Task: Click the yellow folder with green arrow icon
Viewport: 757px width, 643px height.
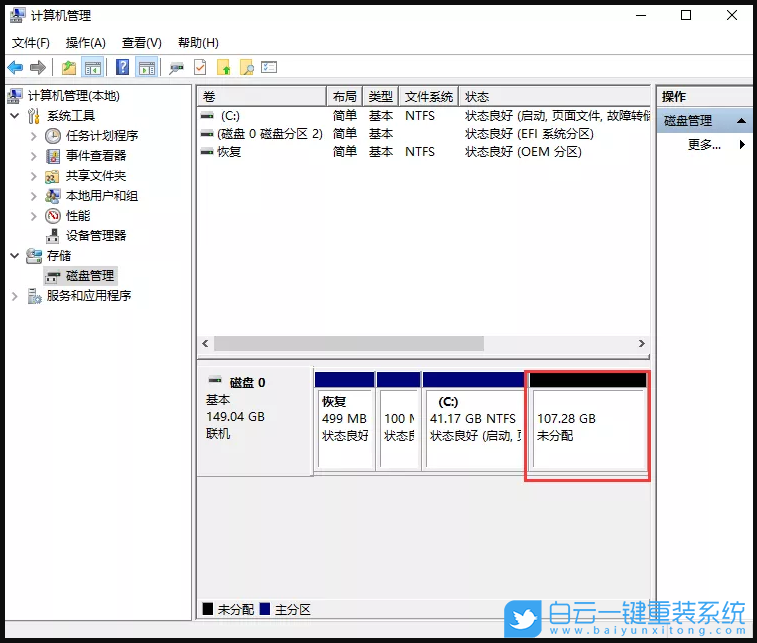Action: pyautogui.click(x=224, y=68)
